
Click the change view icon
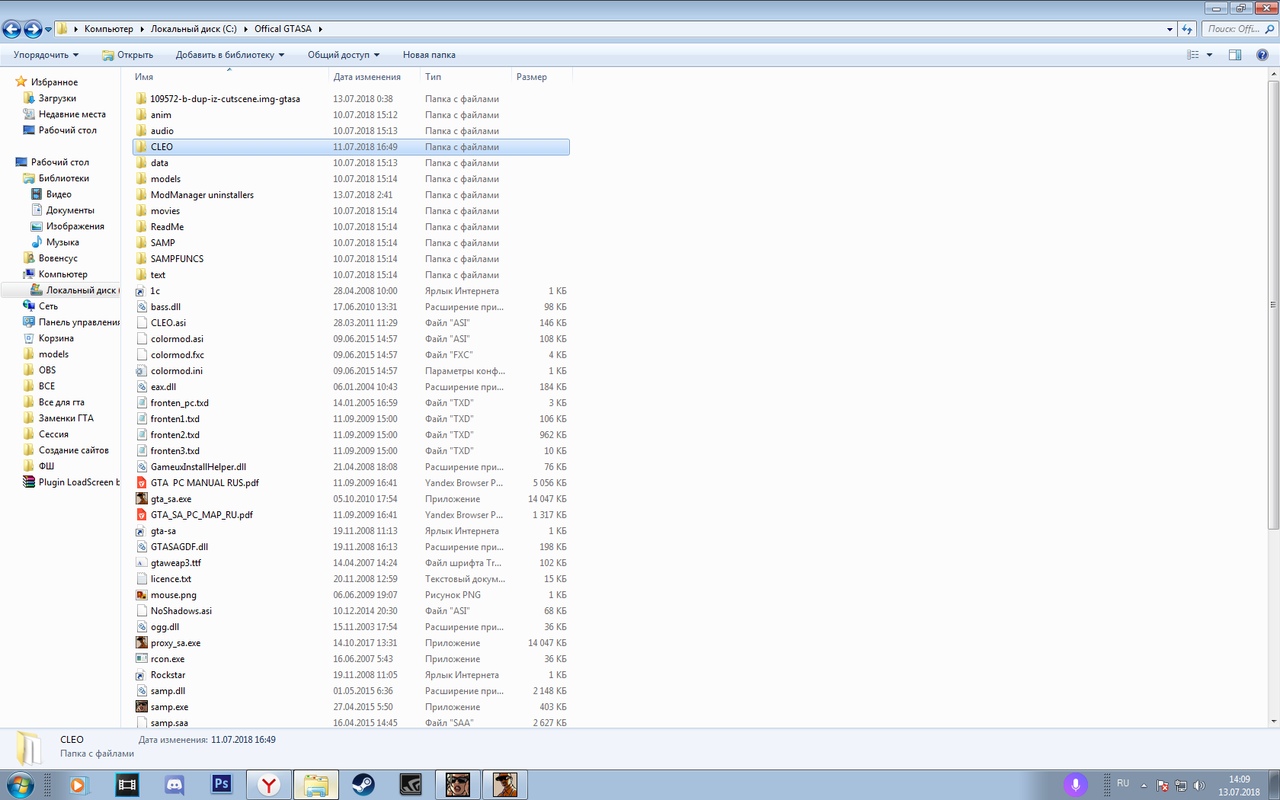click(1192, 55)
